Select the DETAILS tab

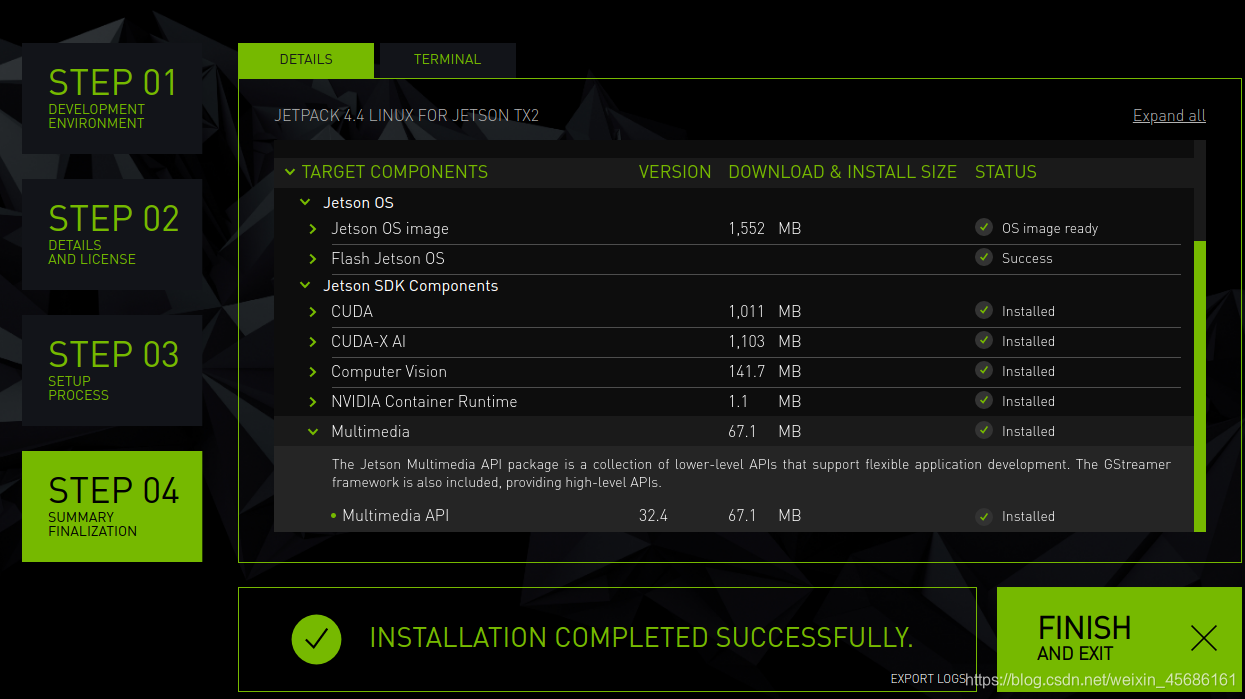coord(306,59)
